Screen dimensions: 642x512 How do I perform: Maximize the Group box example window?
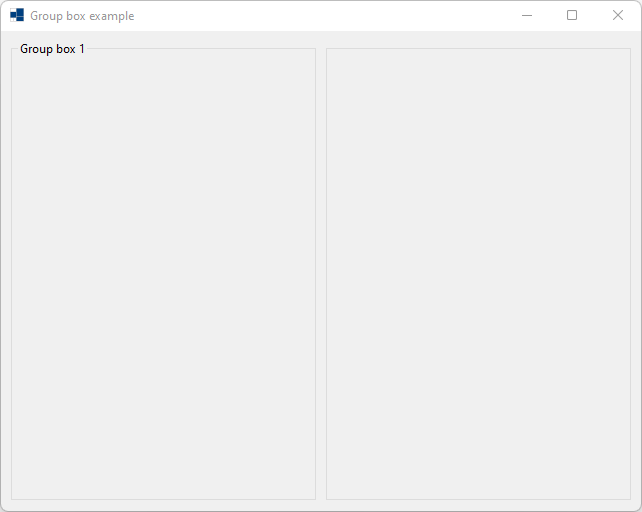coord(572,15)
